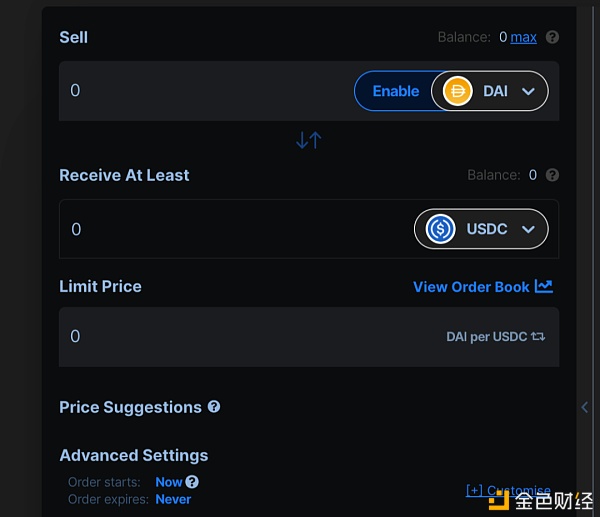This screenshot has height=517, width=600.
Task: Click the help icon beside Sell balance
Action: [x=552, y=37]
